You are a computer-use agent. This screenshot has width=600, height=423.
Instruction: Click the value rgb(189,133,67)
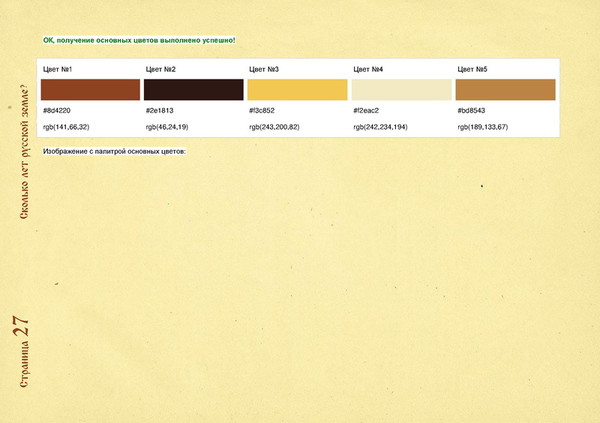(x=483, y=127)
